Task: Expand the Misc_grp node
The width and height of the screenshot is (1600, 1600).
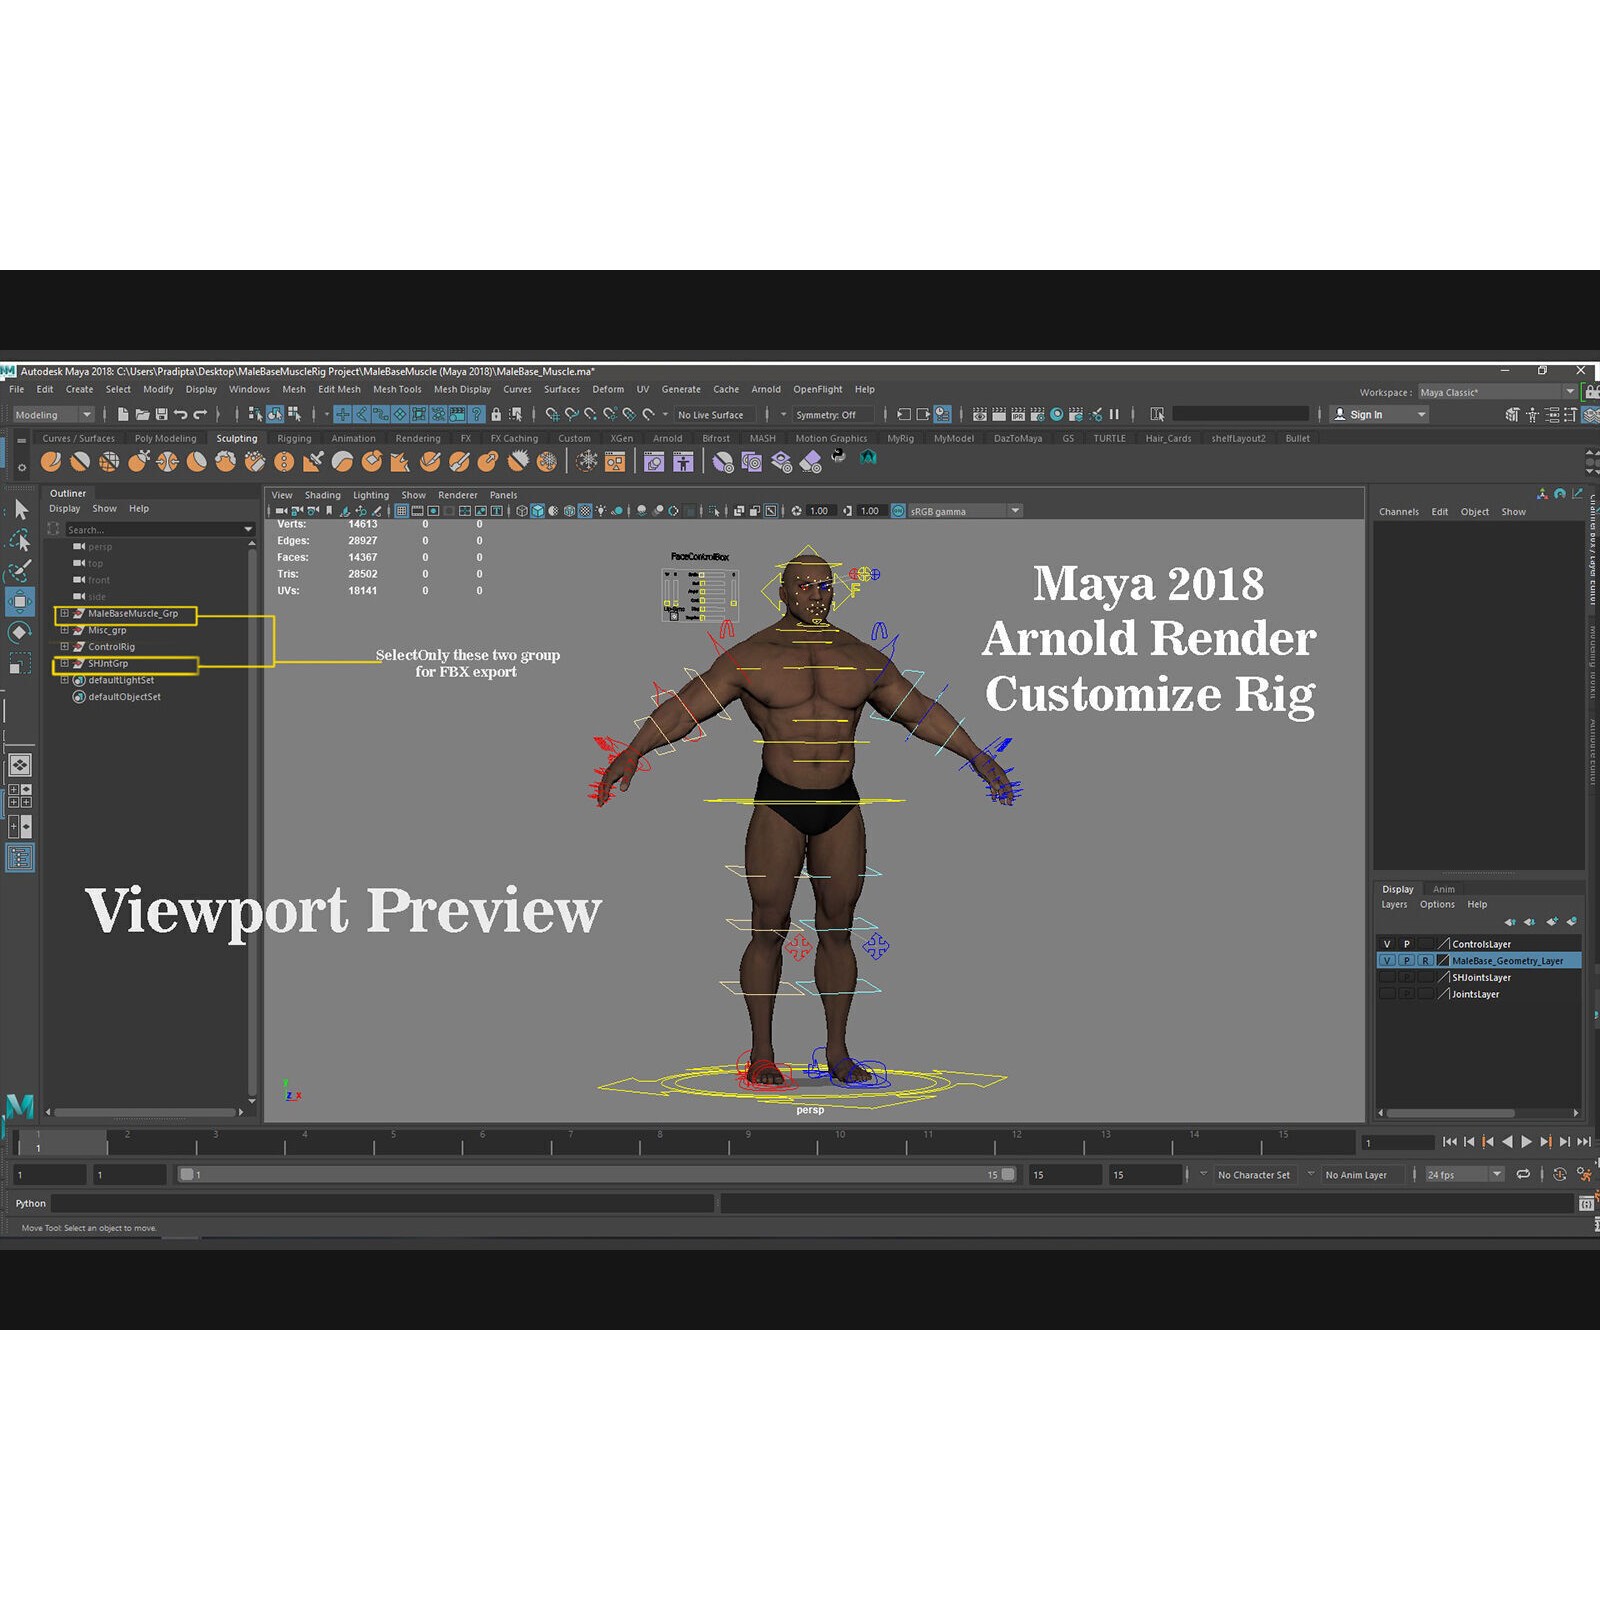Action: click(x=64, y=630)
